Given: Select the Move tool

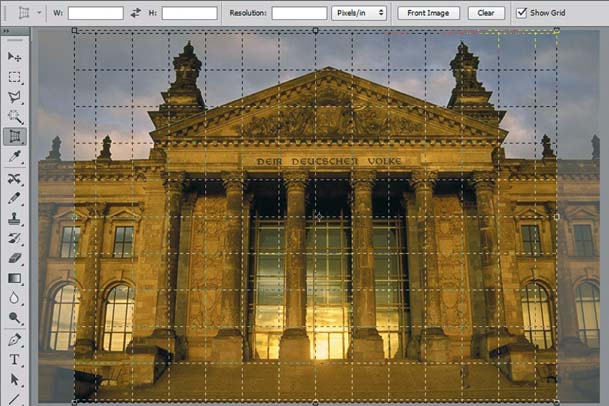Looking at the screenshot, I should pos(14,57).
